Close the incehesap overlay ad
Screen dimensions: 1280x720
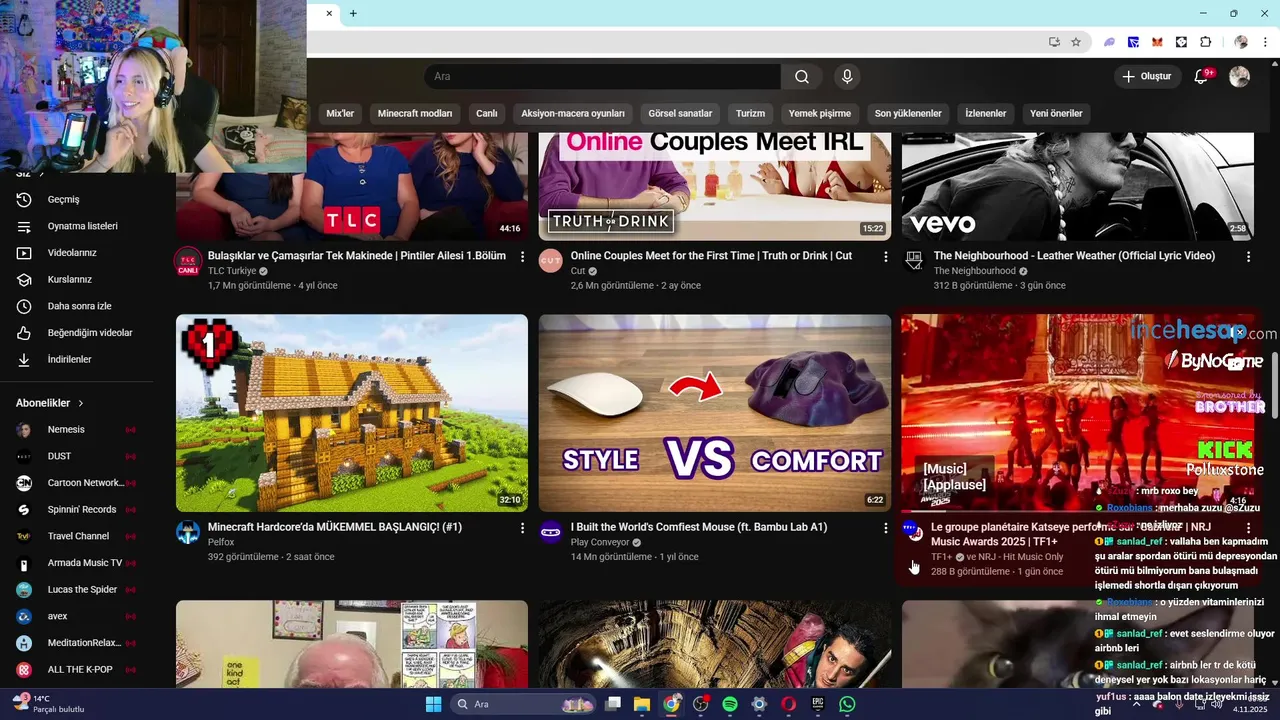click(1239, 332)
